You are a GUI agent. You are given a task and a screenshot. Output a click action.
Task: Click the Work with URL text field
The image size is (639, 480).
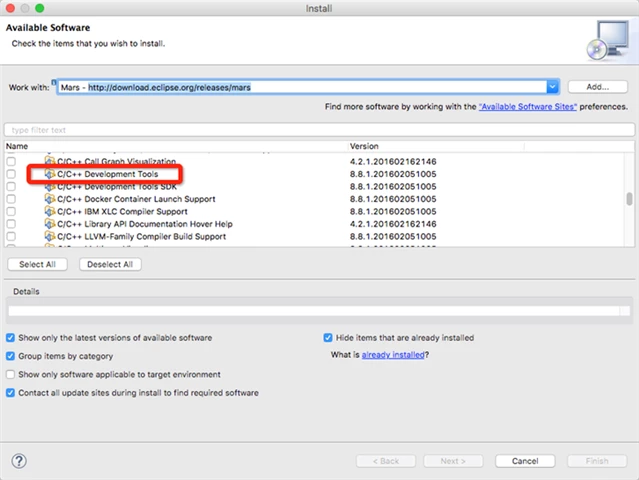tap(302, 87)
